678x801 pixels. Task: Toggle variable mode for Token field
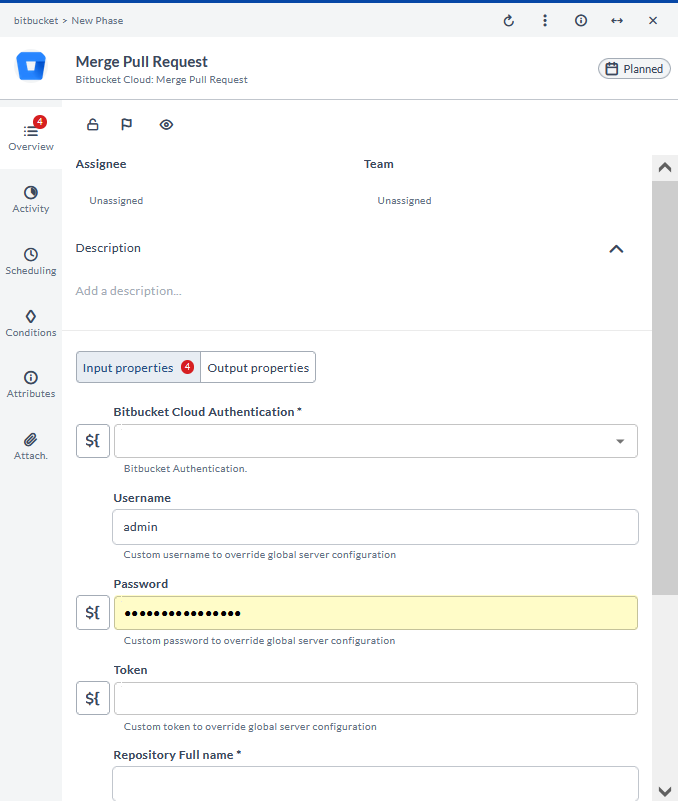click(93, 699)
